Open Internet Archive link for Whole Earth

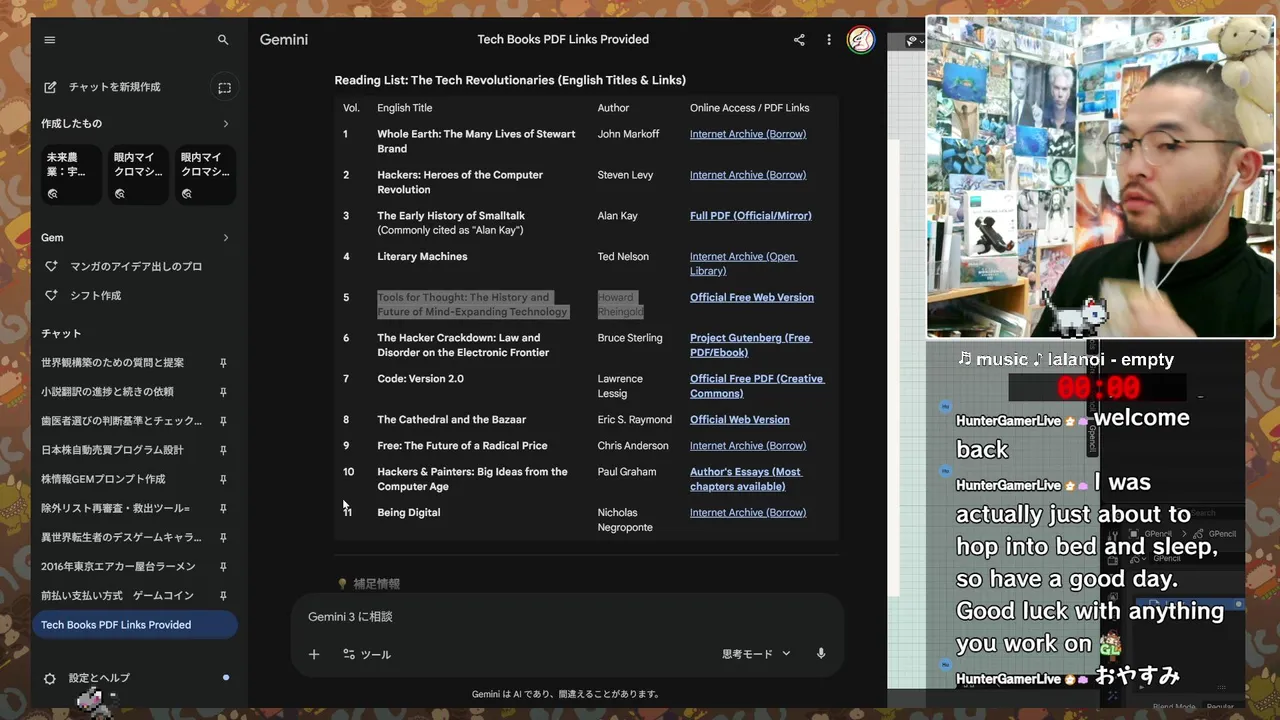click(748, 134)
